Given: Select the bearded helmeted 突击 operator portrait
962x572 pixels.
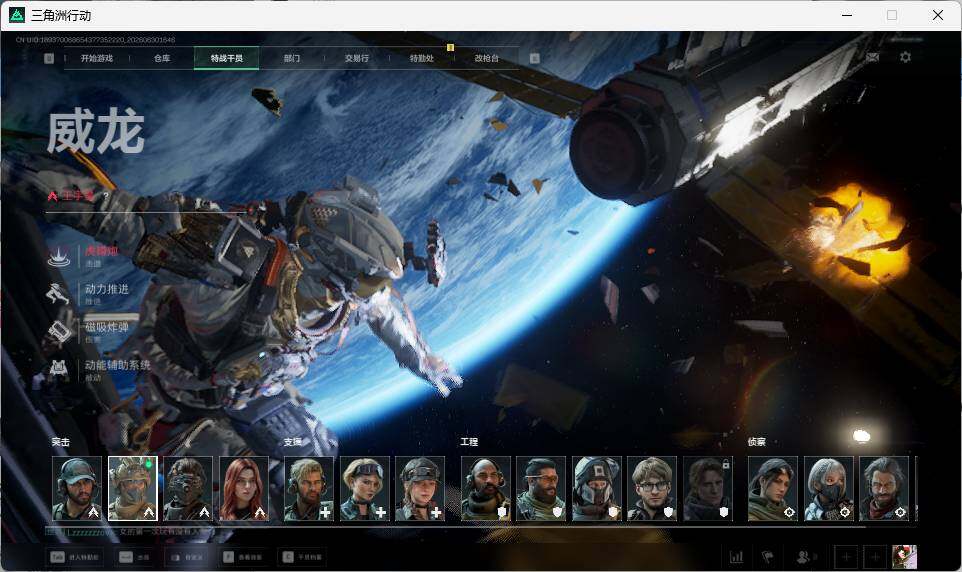Looking at the screenshot, I should pyautogui.click(x=77, y=489).
